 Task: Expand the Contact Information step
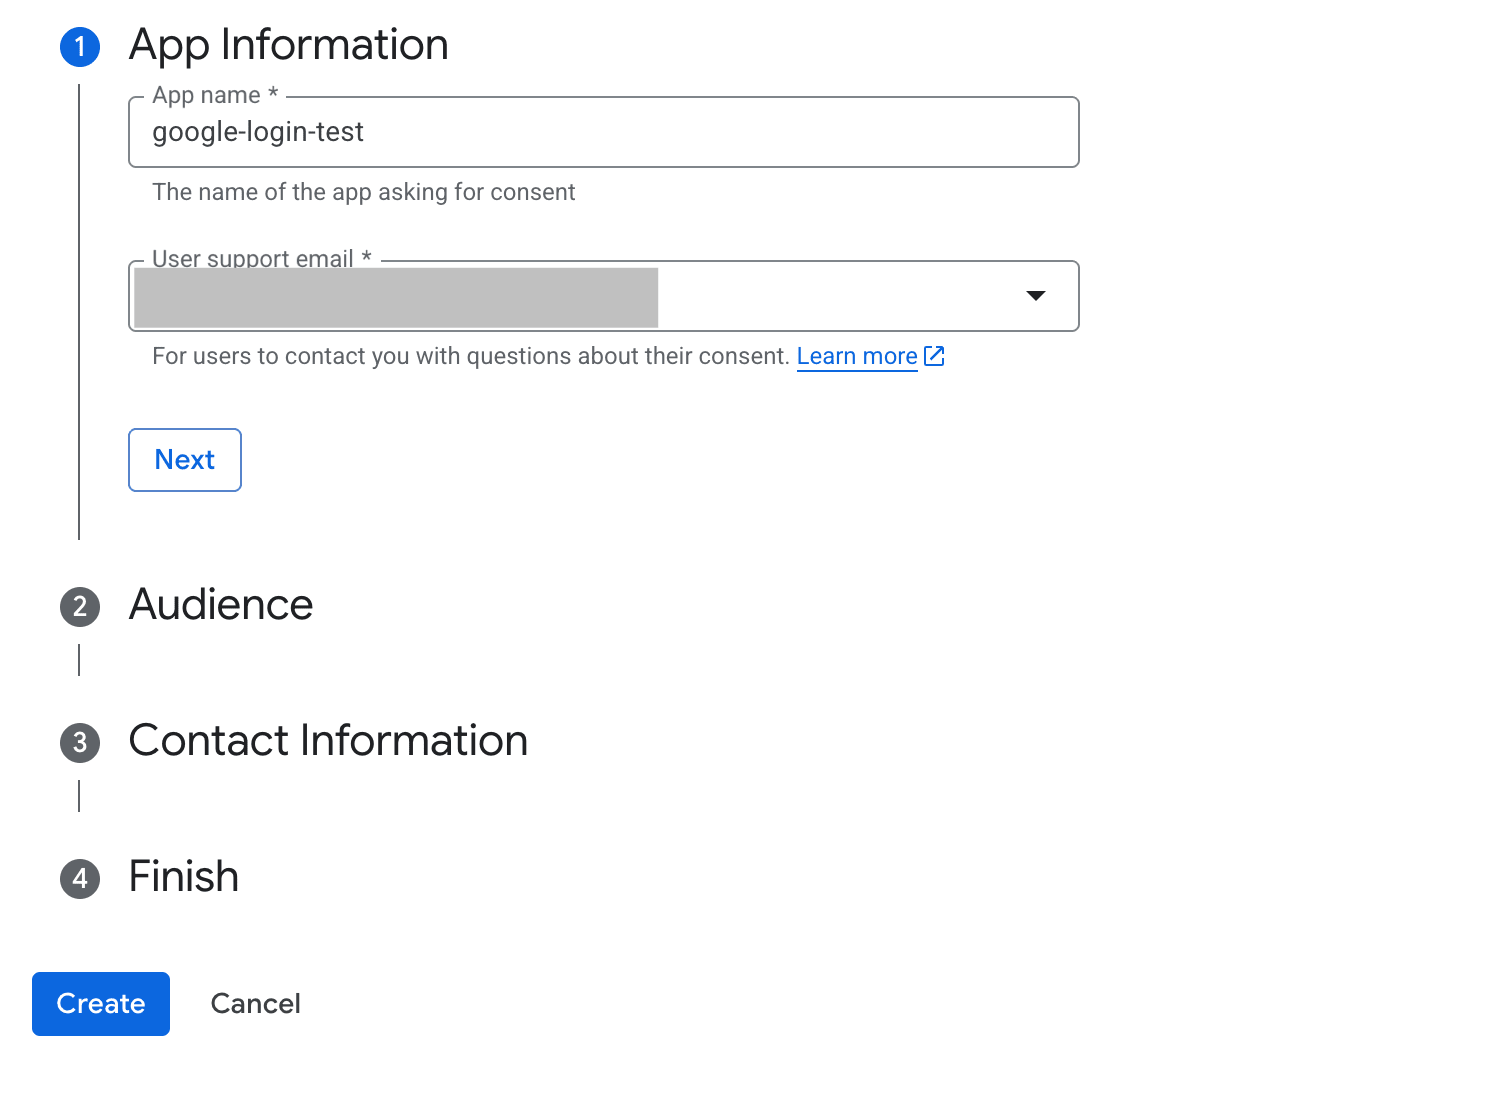(x=328, y=741)
